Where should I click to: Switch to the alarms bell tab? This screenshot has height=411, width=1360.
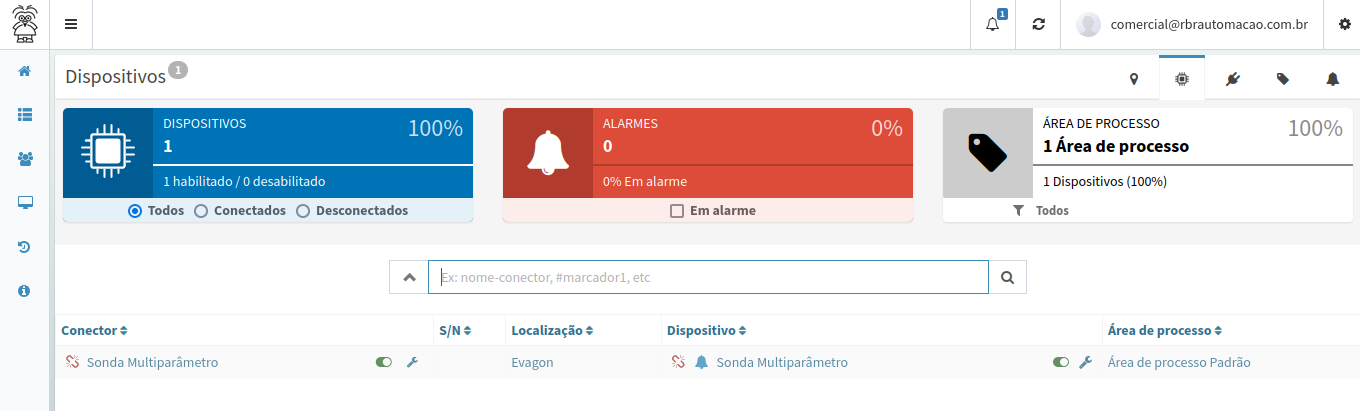[x=1332, y=79]
